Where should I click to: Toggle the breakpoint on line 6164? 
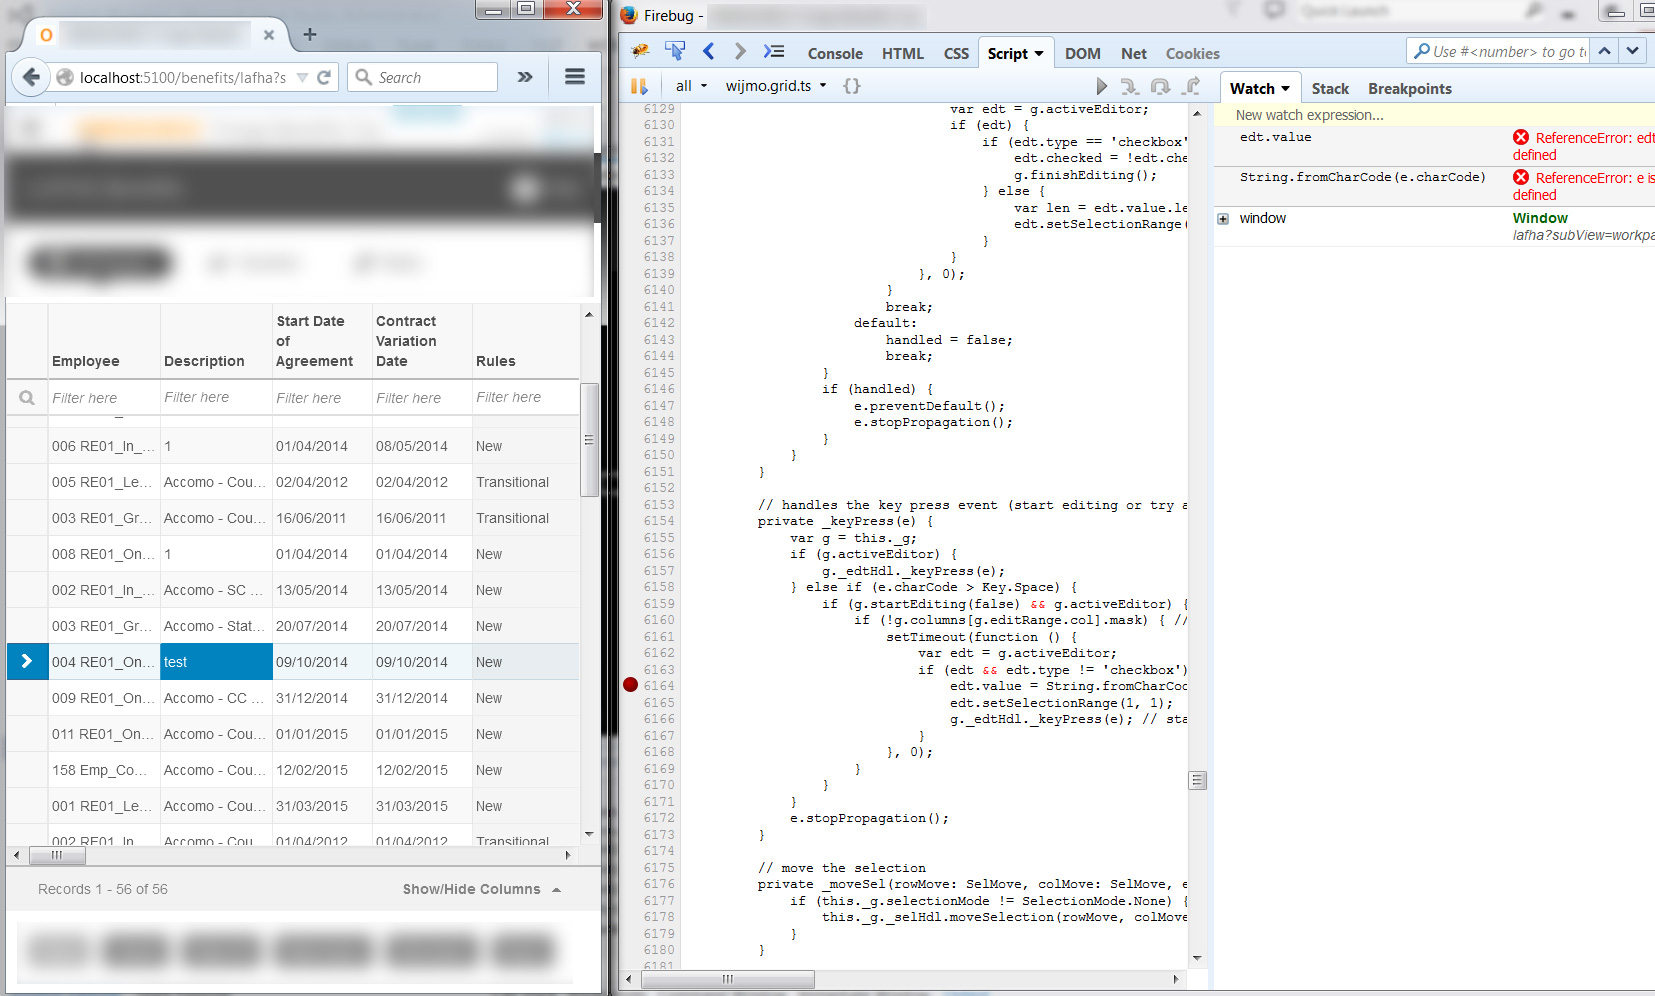(630, 685)
